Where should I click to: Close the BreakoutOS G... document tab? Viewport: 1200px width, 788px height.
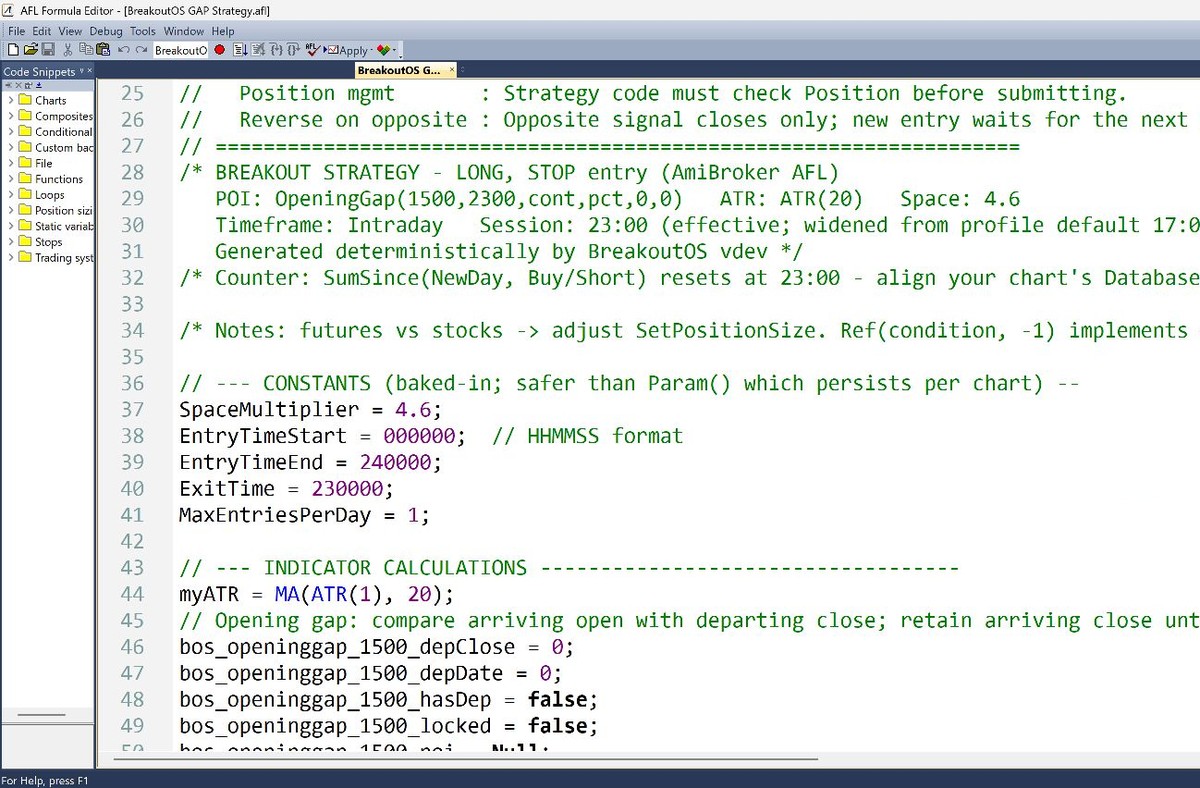pyautogui.click(x=452, y=70)
